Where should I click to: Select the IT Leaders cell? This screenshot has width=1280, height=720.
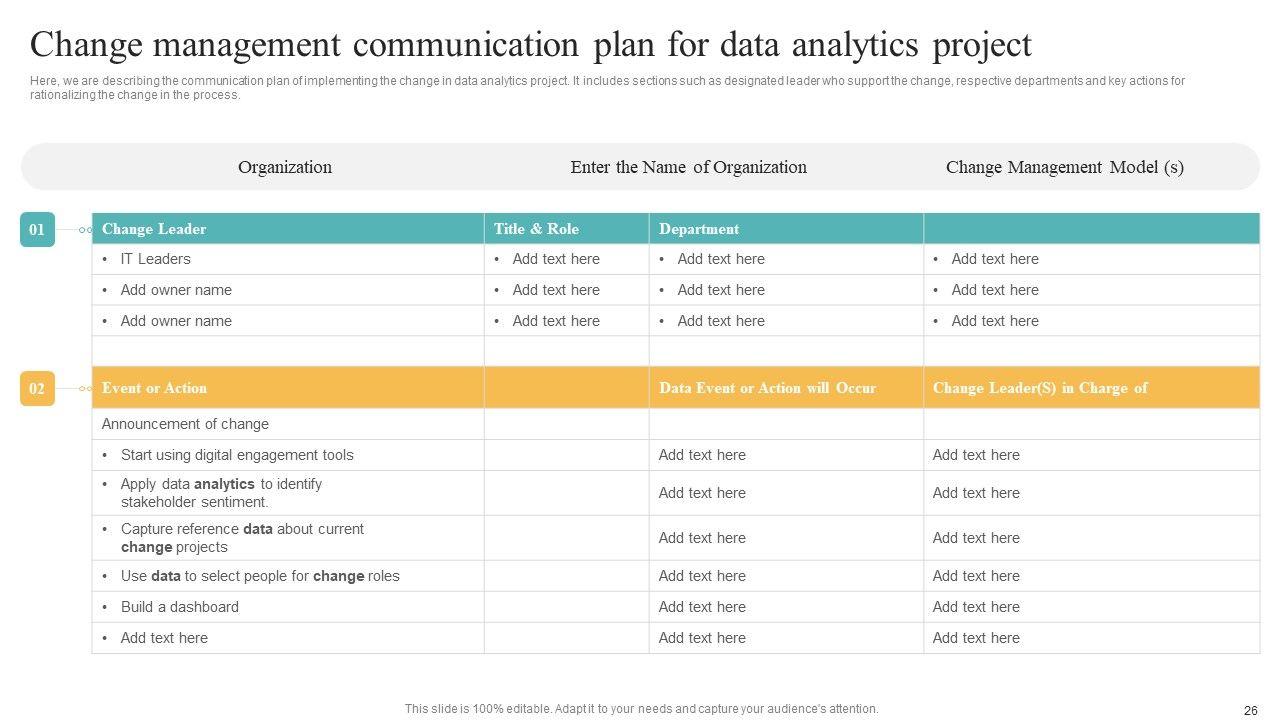pyautogui.click(x=155, y=259)
